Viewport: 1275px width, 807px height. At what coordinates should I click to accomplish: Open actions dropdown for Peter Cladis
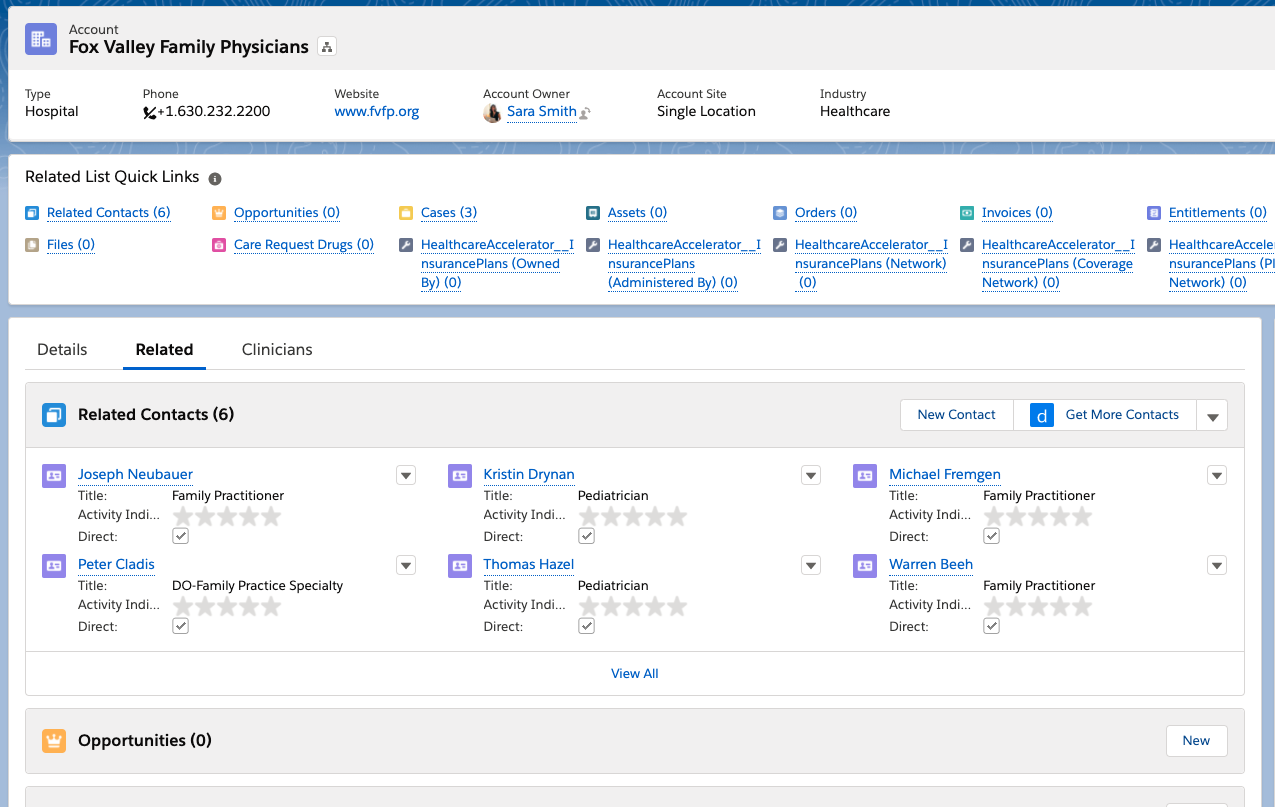406,566
